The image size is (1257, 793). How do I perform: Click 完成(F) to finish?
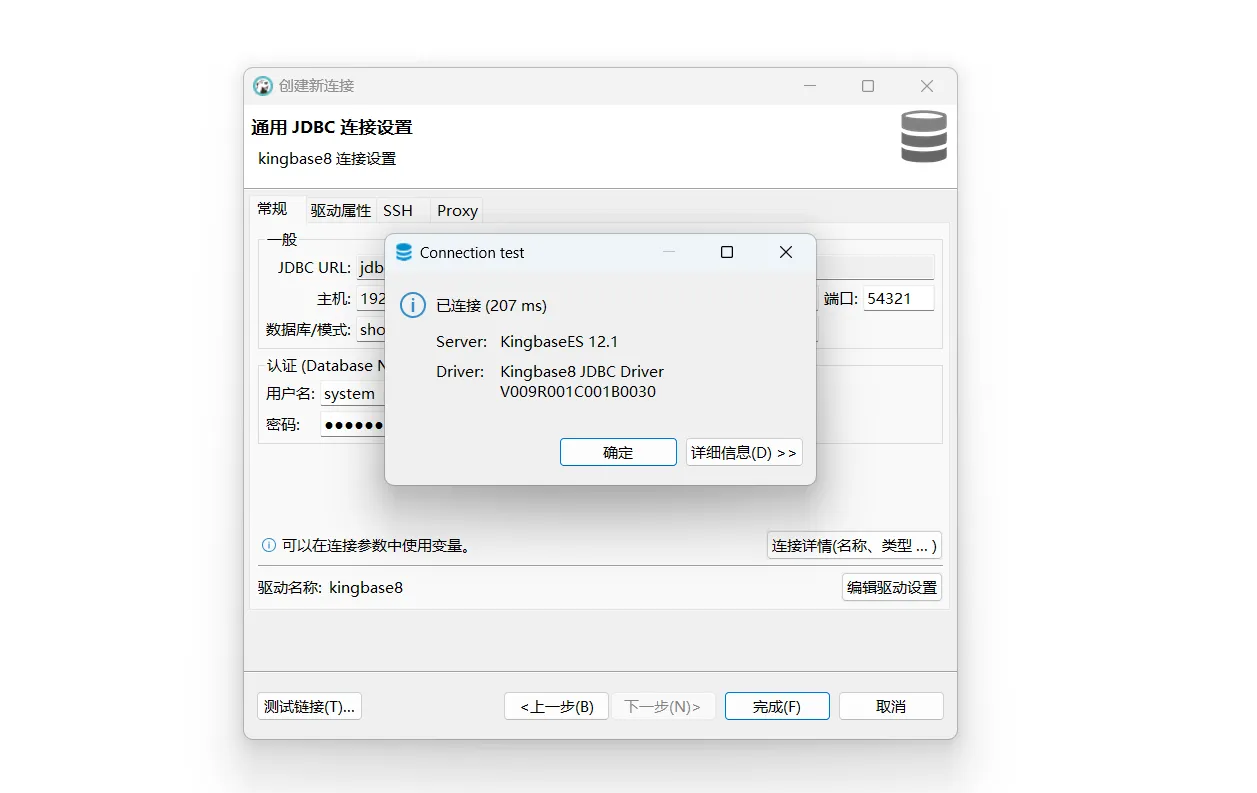tap(777, 706)
